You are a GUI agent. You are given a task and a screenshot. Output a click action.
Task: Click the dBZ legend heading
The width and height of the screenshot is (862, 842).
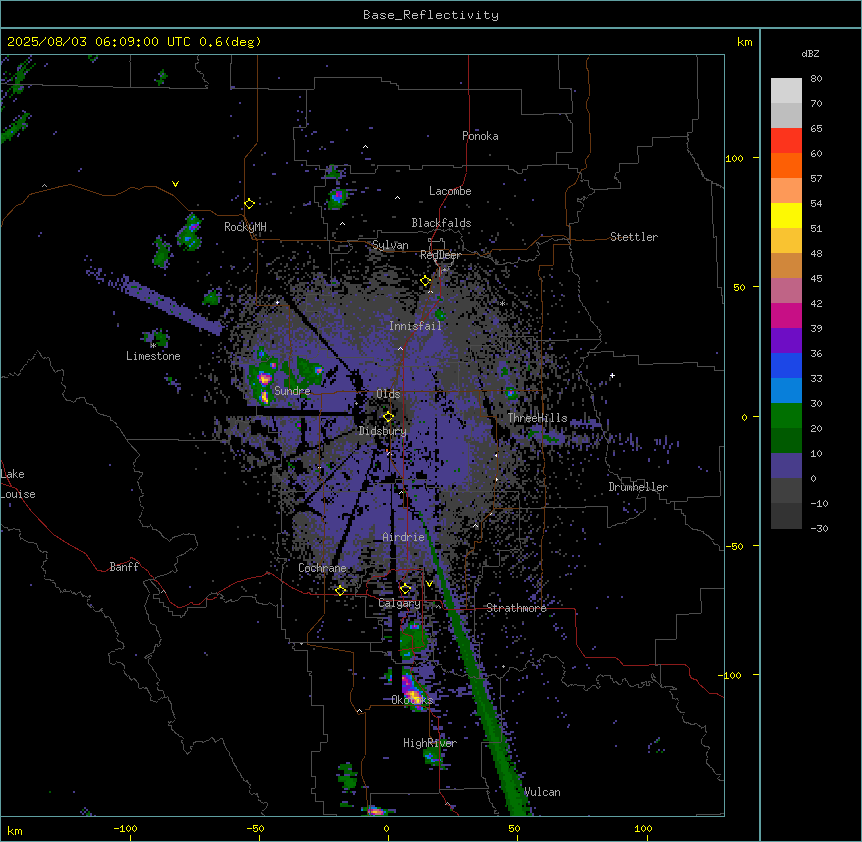click(x=810, y=53)
